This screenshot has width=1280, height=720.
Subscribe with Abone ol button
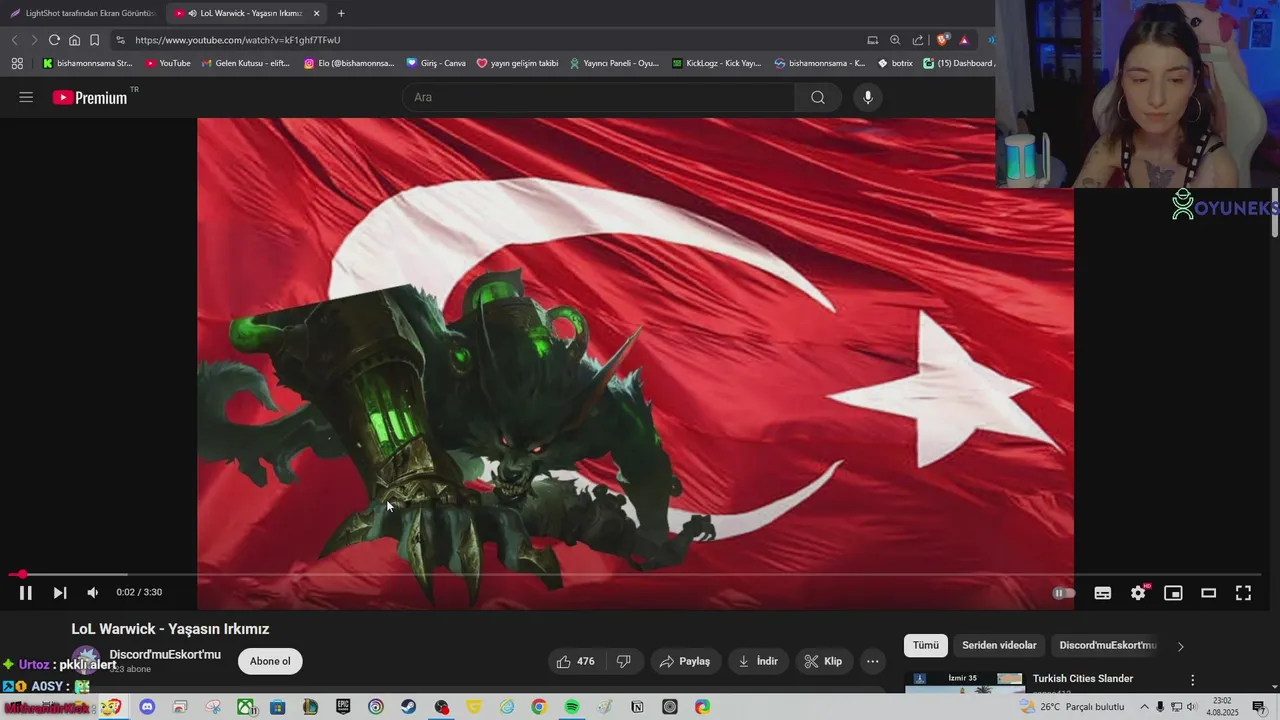pos(270,661)
